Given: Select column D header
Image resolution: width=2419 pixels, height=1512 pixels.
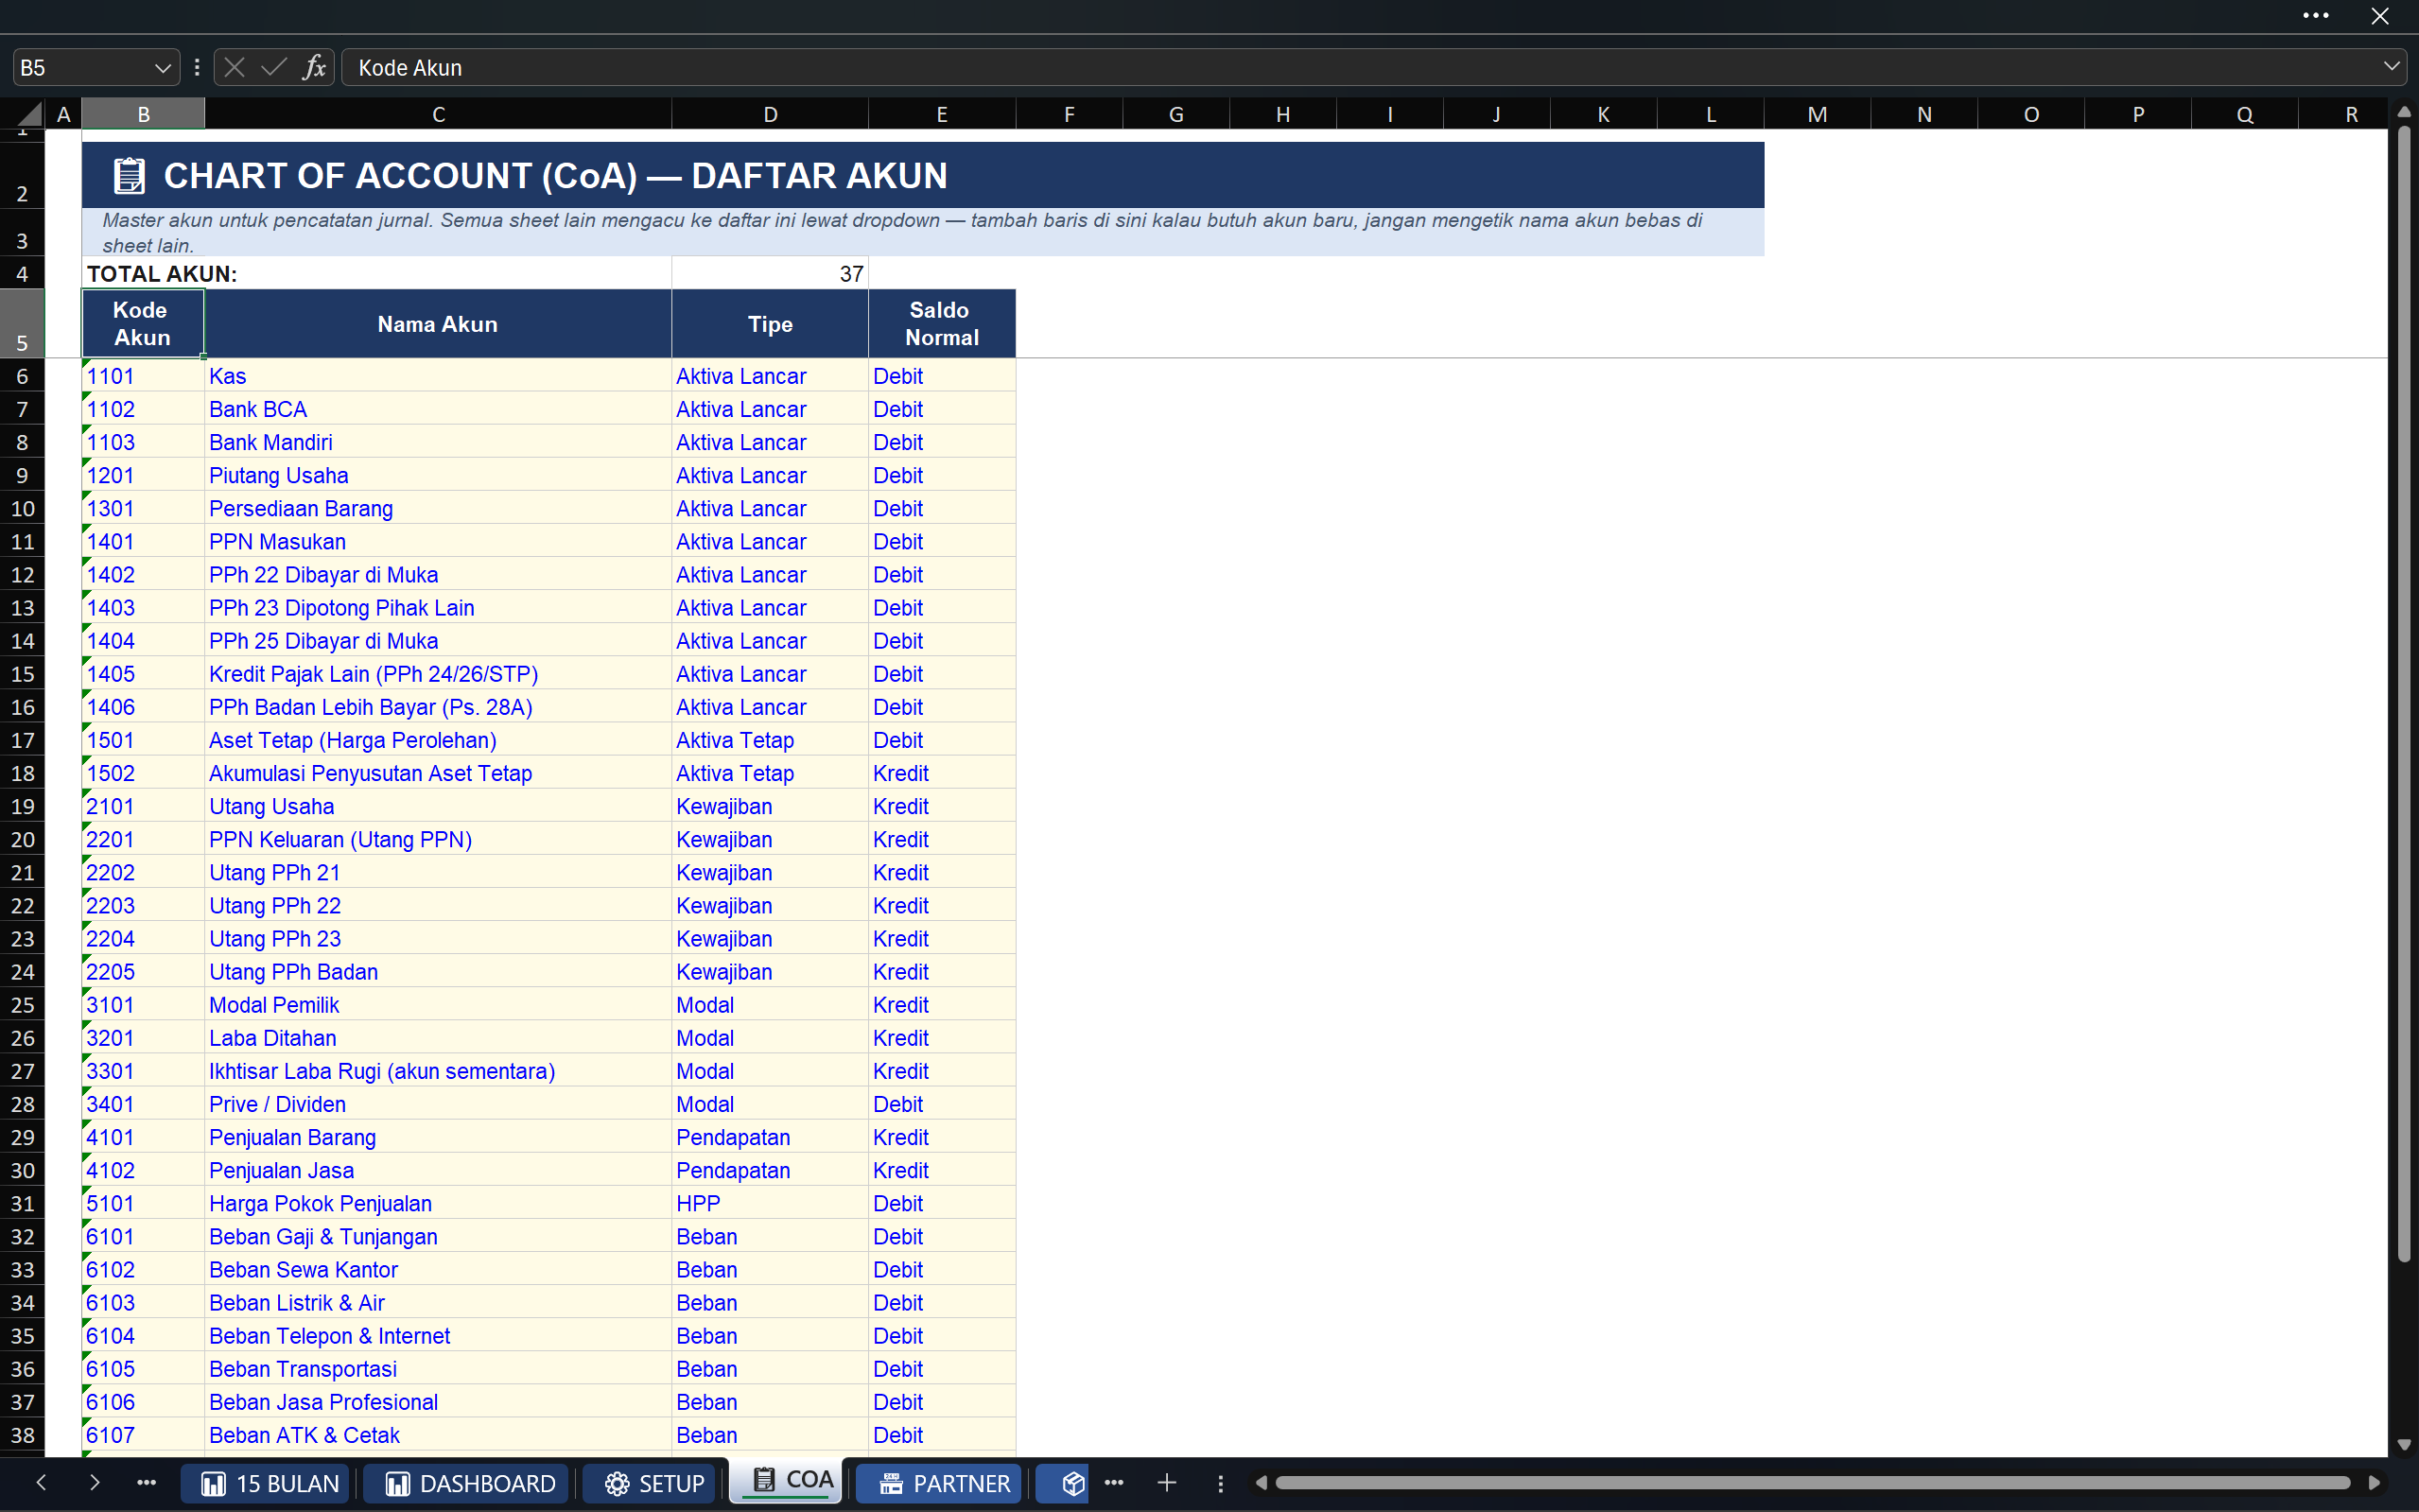Looking at the screenshot, I should click(x=770, y=114).
